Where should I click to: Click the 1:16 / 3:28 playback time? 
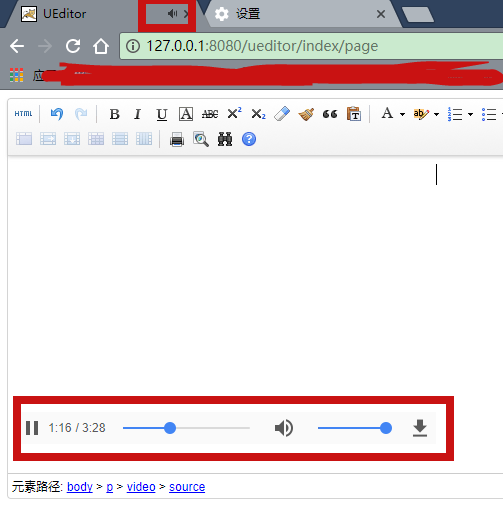point(77,428)
